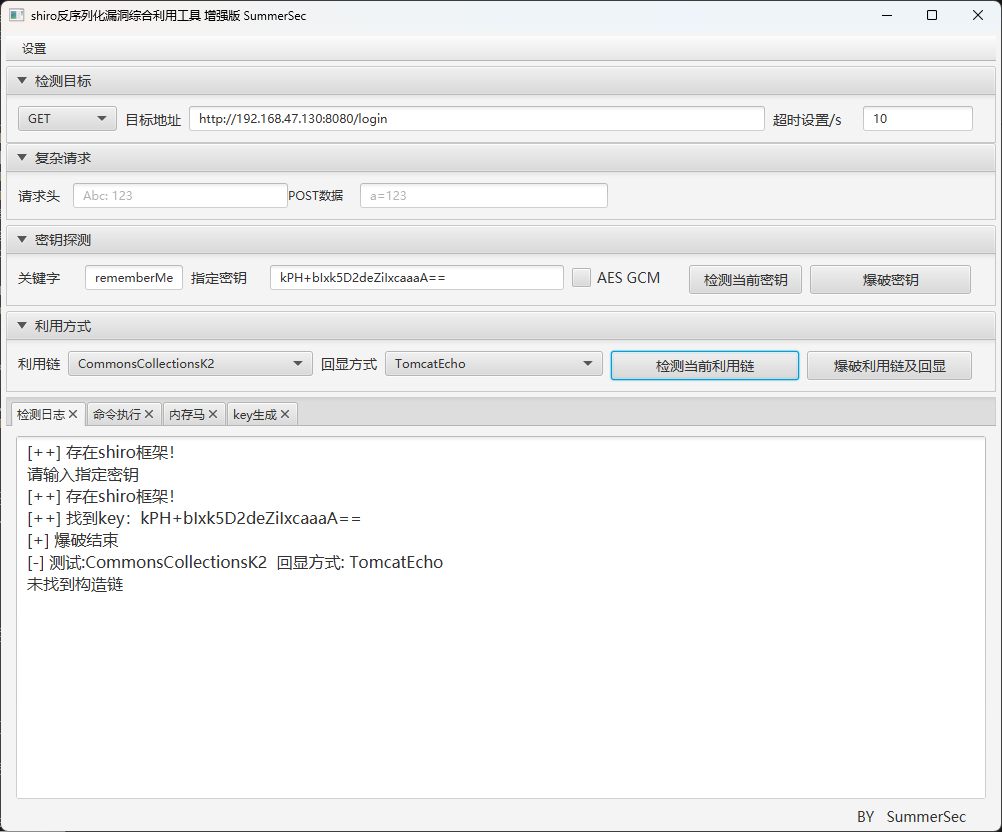Collapse the 密钥探测 section
The width and height of the screenshot is (1002, 832).
[x=22, y=240]
